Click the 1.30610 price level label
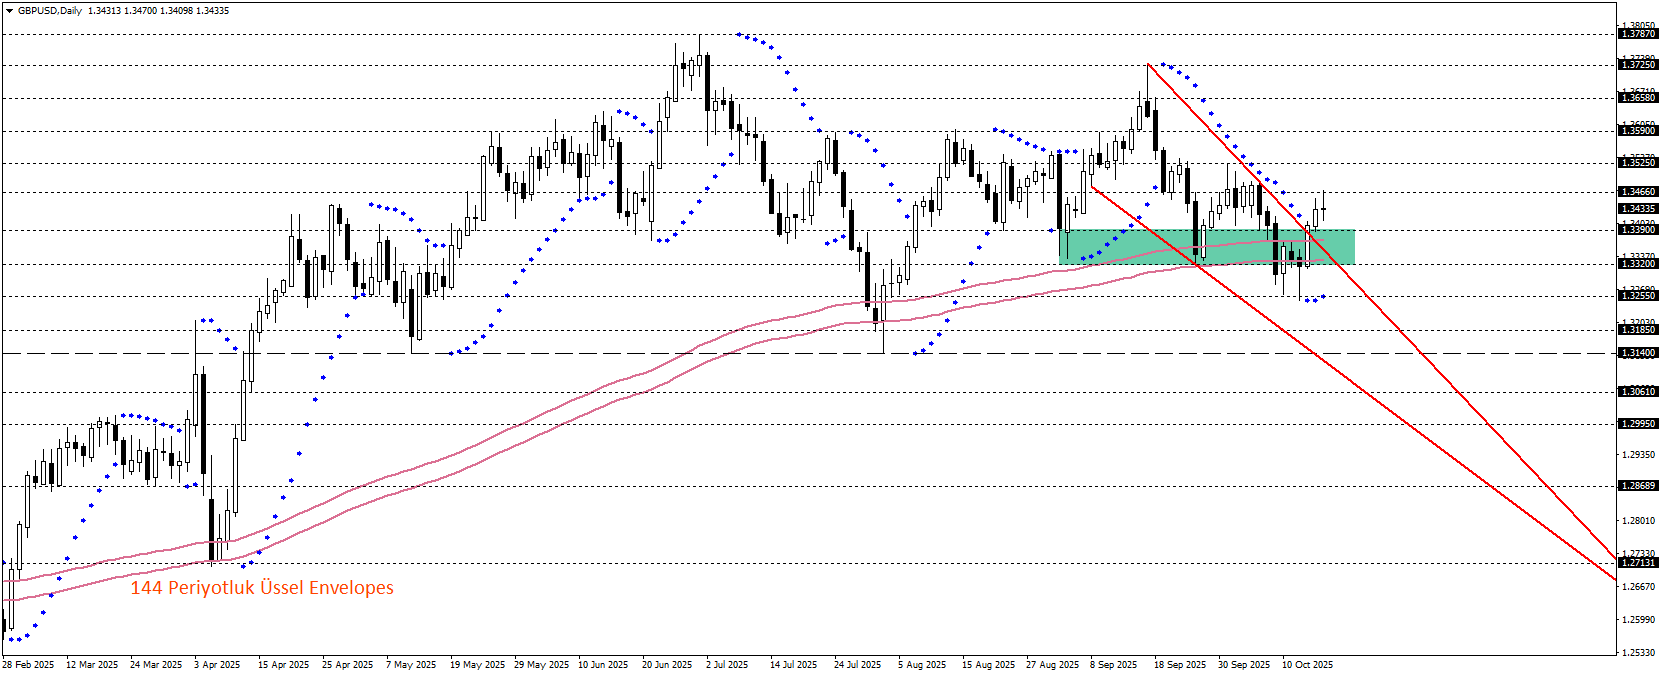 point(1638,392)
